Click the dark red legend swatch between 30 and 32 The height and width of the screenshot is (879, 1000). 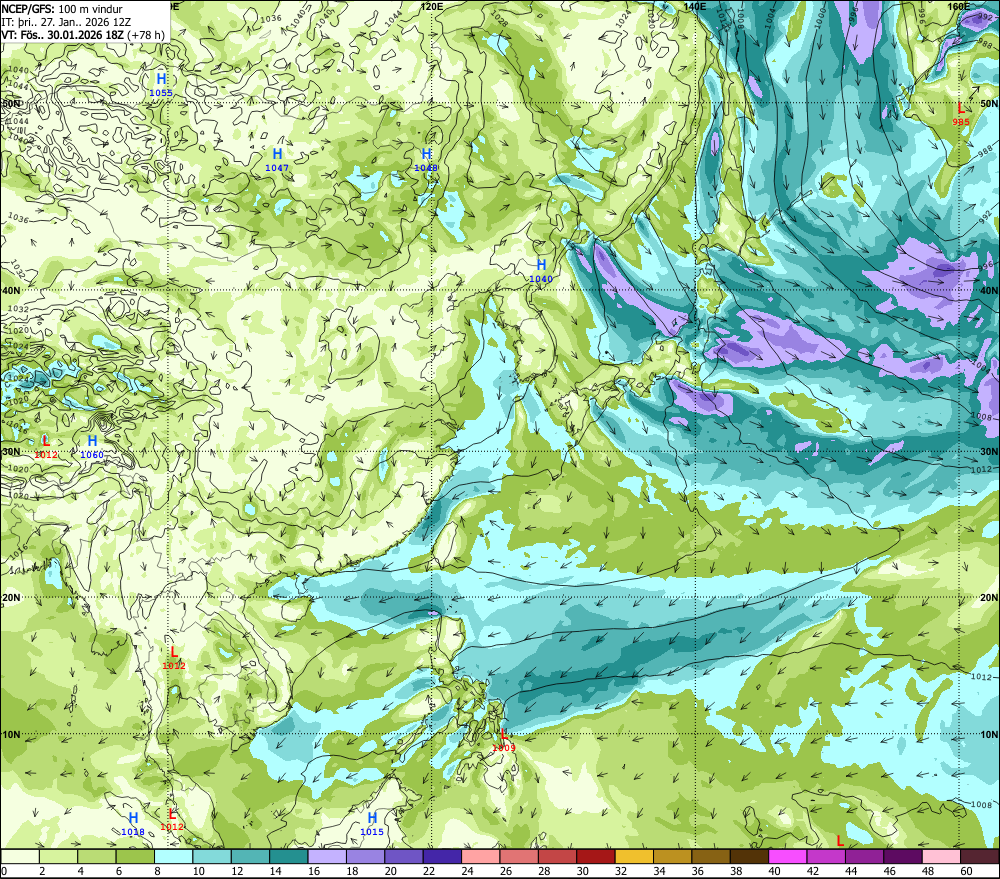(596, 856)
